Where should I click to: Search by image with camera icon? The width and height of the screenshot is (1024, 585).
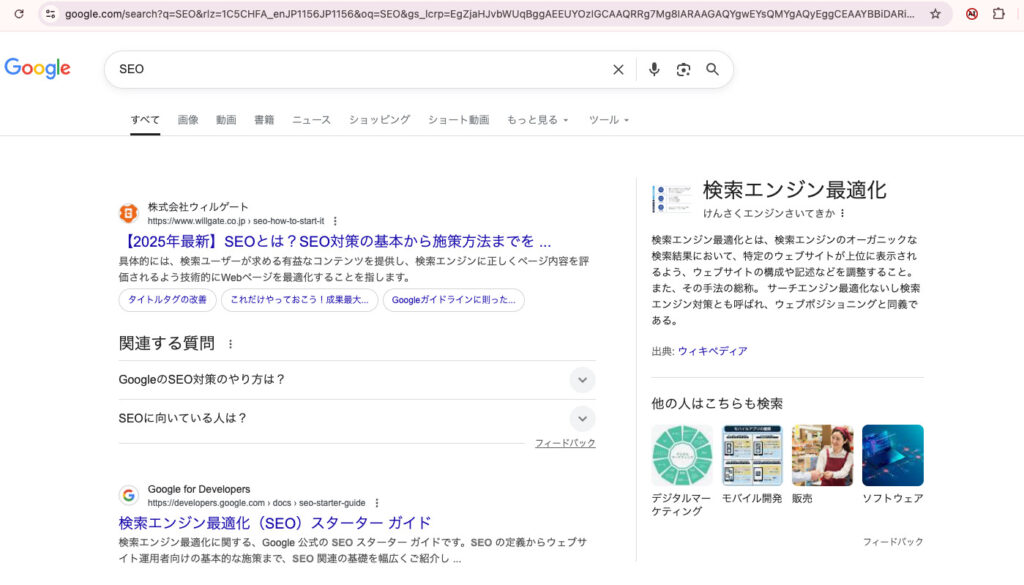[683, 69]
